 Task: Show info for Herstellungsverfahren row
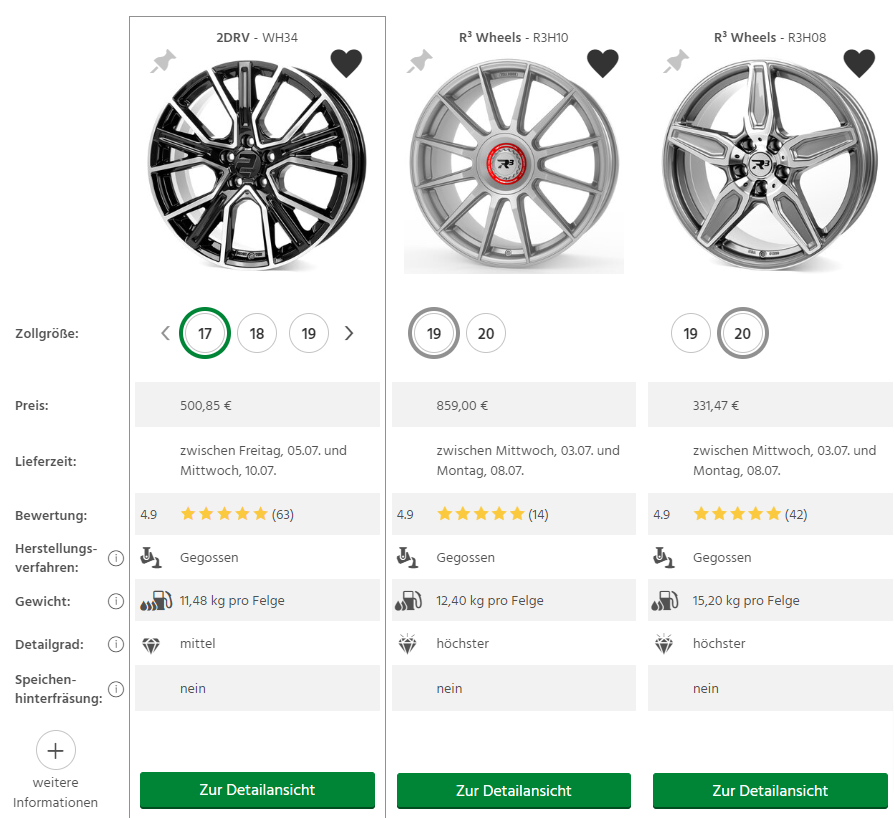pyautogui.click(x=116, y=558)
